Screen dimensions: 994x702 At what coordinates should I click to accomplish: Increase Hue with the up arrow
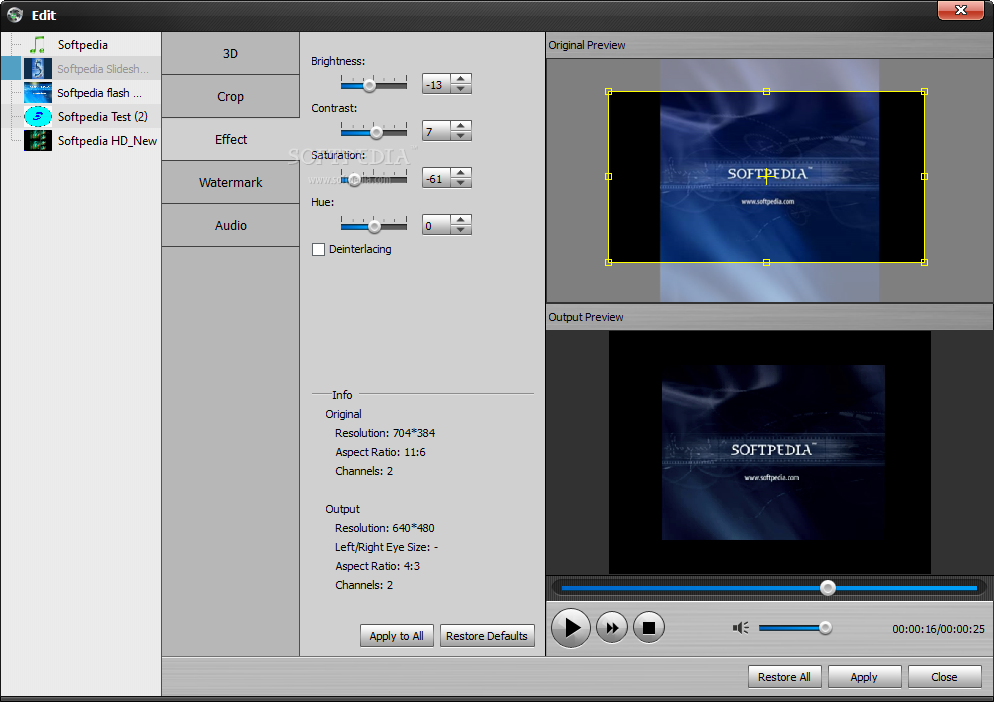461,219
